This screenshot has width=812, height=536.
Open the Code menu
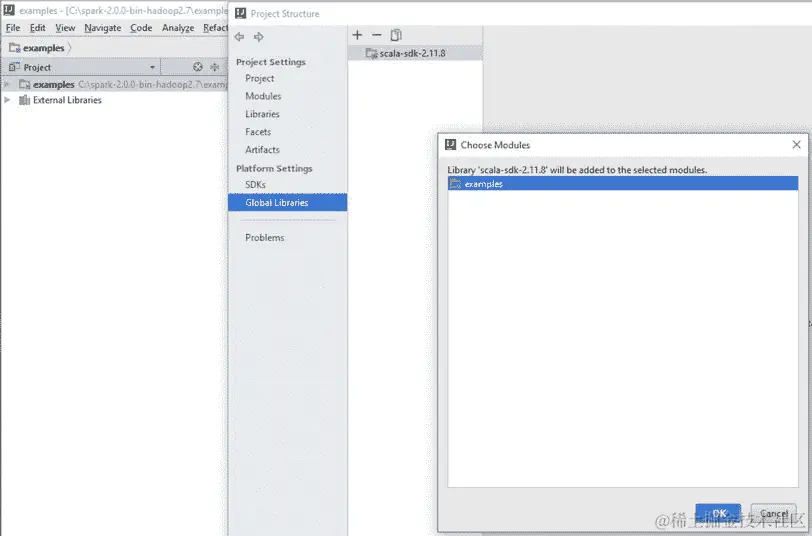pos(141,28)
